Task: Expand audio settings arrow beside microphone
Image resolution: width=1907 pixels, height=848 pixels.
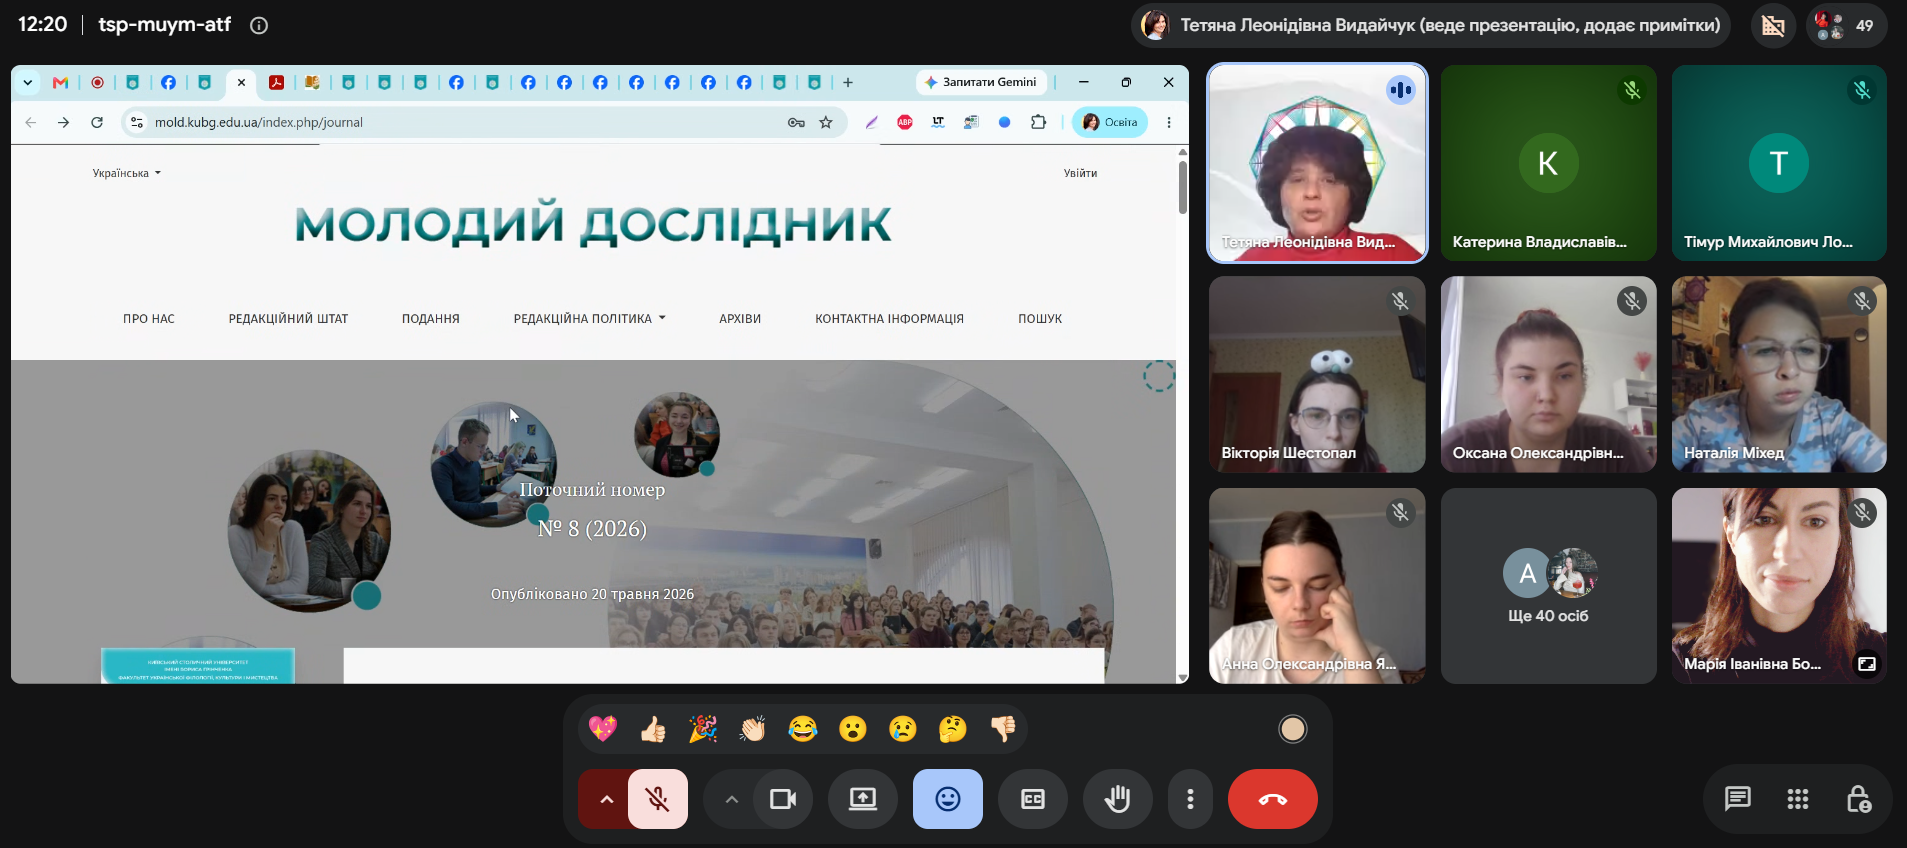Action: 606,799
